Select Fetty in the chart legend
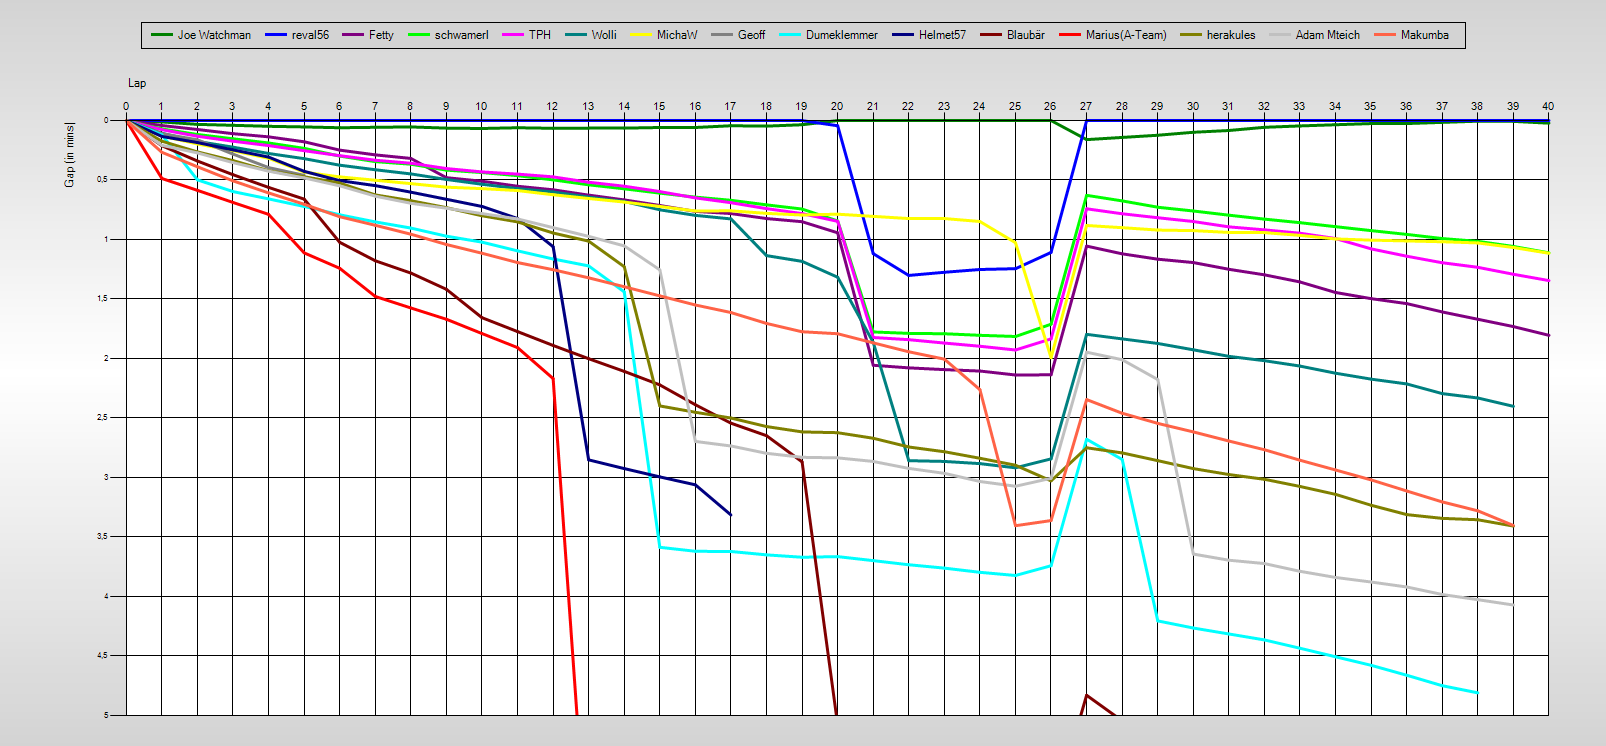 click(x=368, y=35)
